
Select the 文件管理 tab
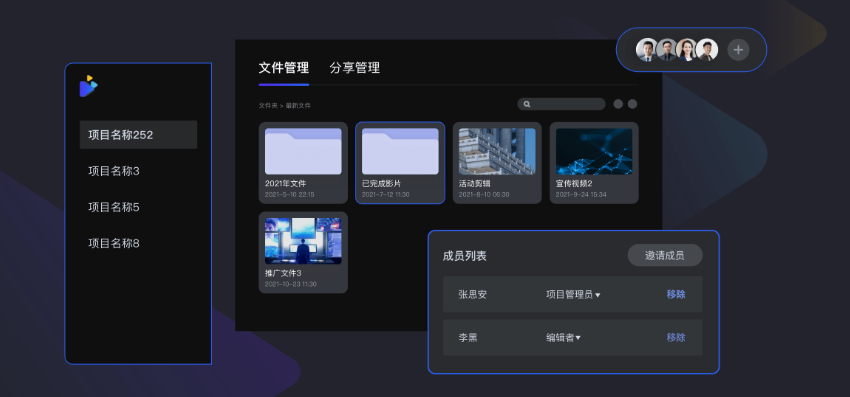(284, 68)
